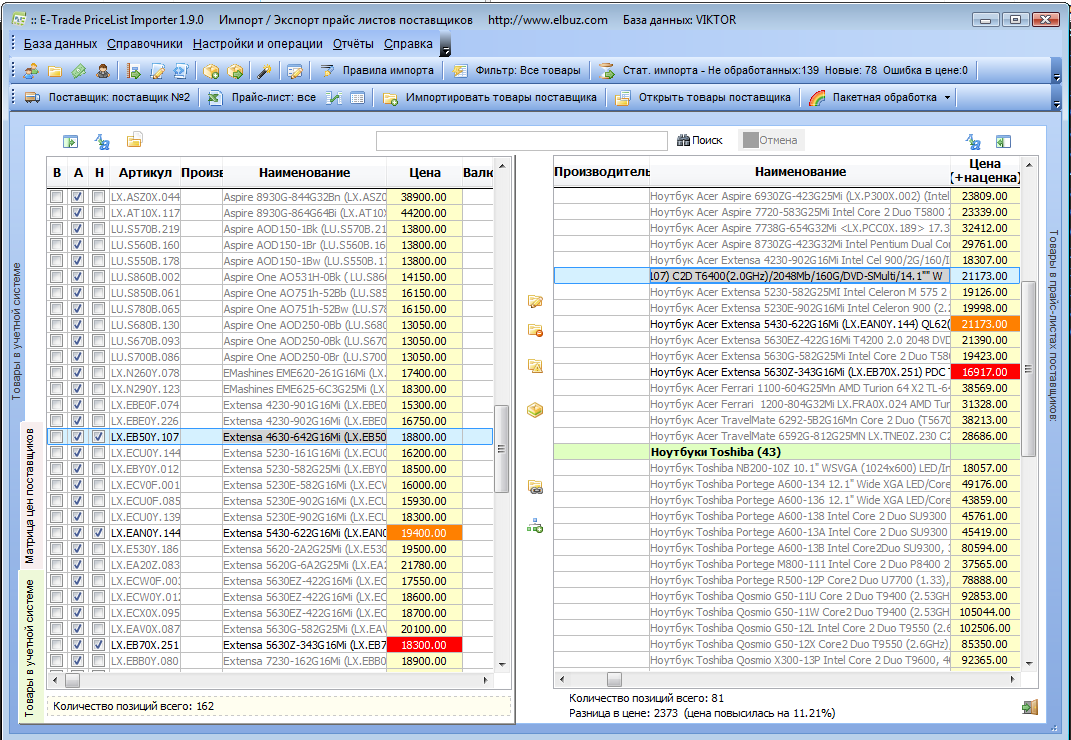Click the middle strip warning folder icon
The image size is (1071, 740).
tap(536, 366)
